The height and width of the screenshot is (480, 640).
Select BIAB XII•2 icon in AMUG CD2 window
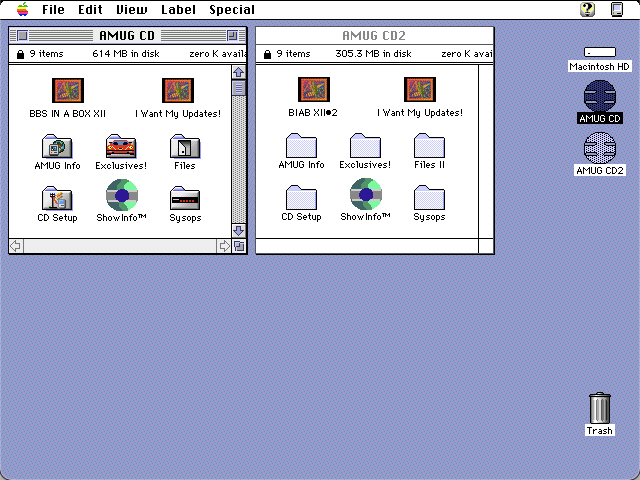click(x=313, y=89)
